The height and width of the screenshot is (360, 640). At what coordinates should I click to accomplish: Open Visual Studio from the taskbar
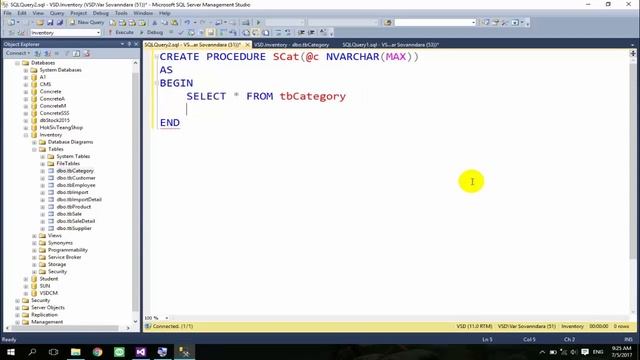pos(141,352)
